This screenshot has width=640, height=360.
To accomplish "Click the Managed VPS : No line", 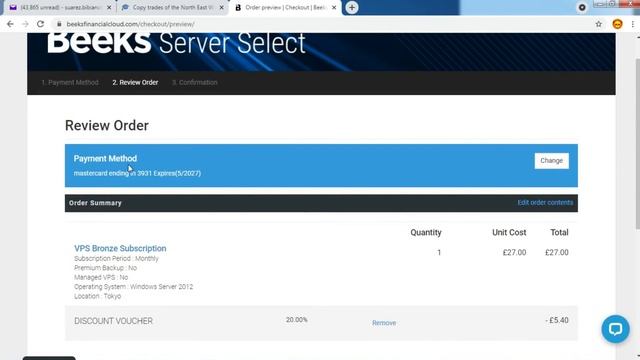I will pos(101,277).
